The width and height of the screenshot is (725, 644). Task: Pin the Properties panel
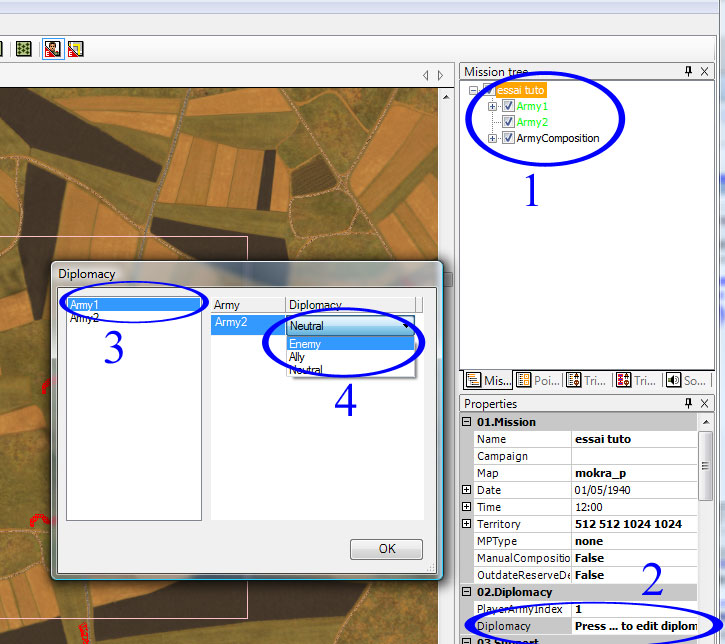pyautogui.click(x=688, y=404)
